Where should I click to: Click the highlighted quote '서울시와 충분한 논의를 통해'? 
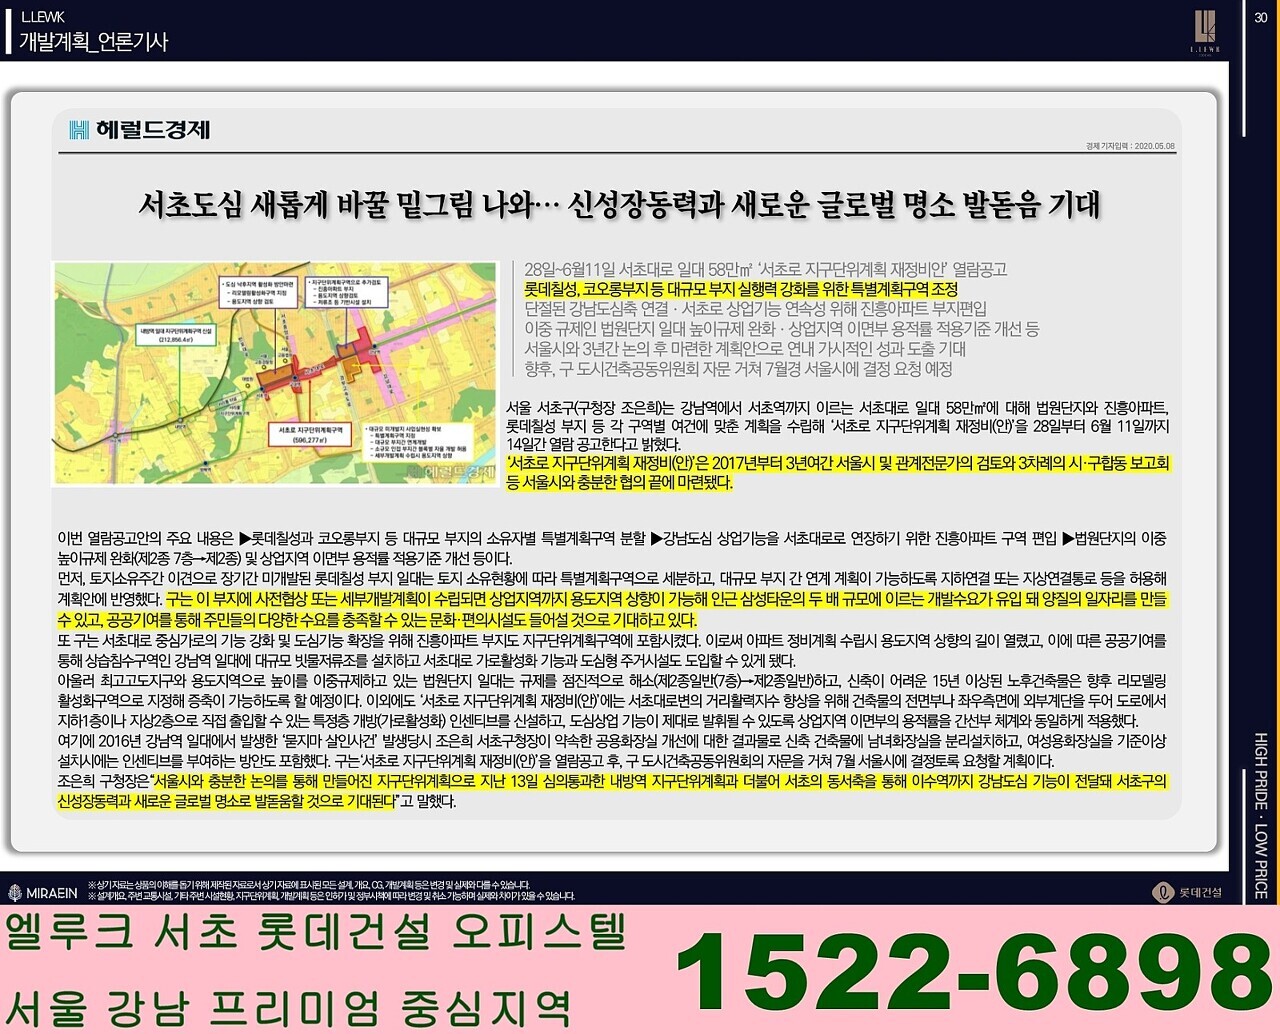click(x=612, y=791)
